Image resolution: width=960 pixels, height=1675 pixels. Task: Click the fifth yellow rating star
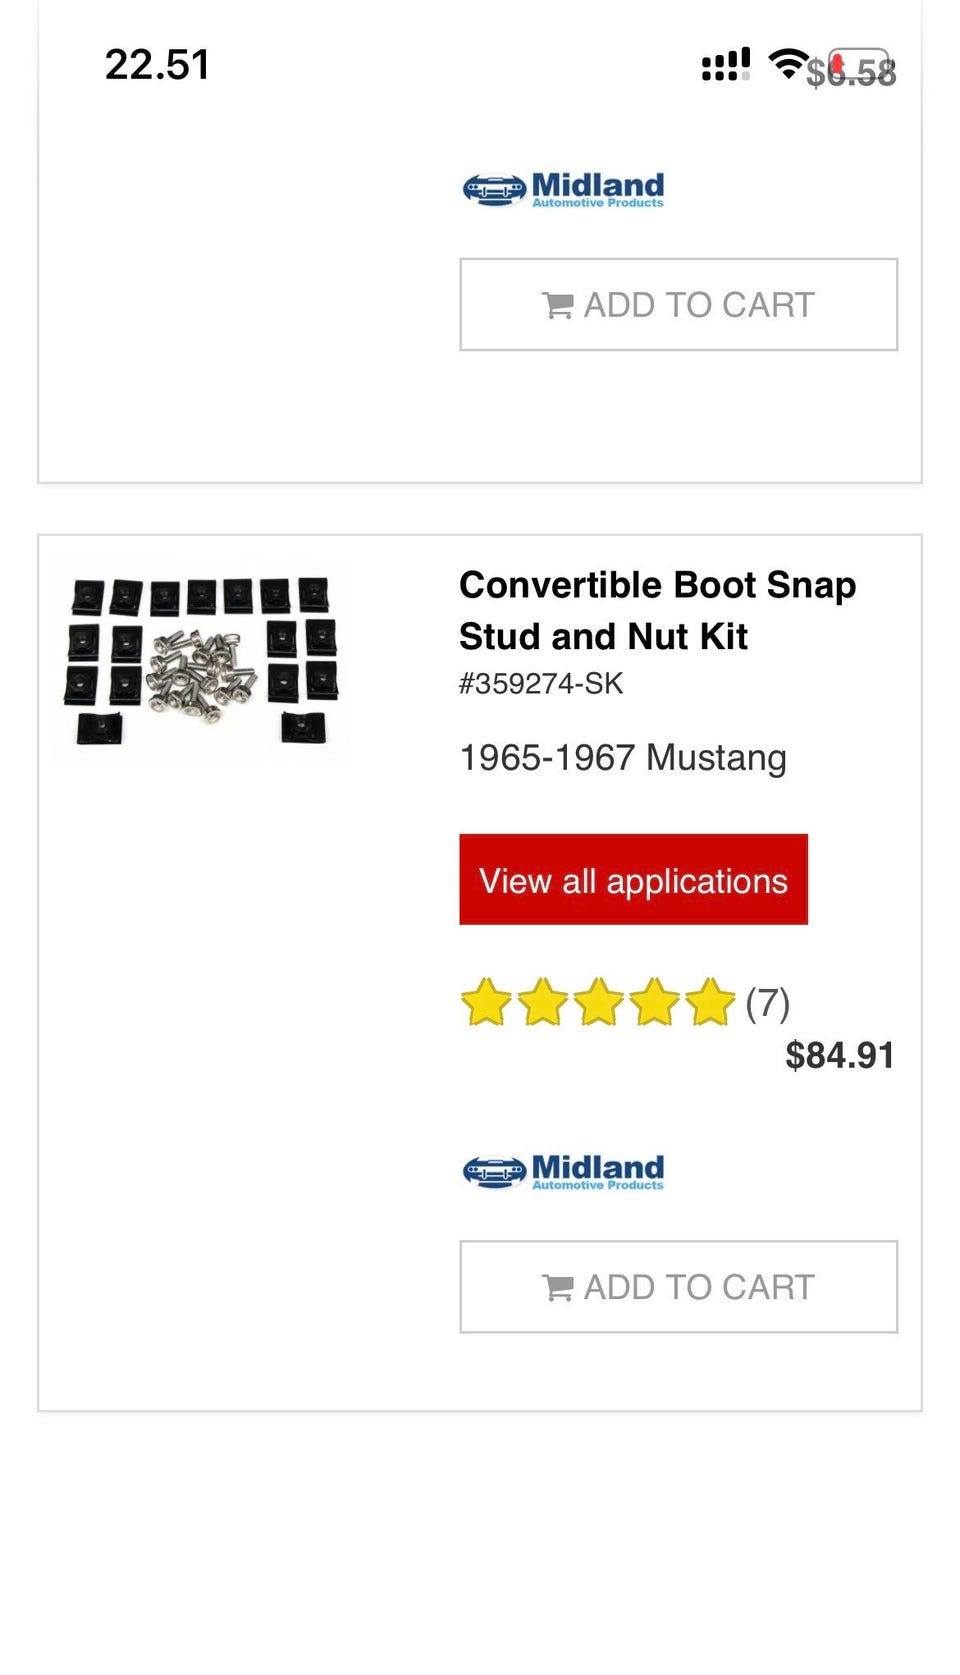[x=710, y=1002]
